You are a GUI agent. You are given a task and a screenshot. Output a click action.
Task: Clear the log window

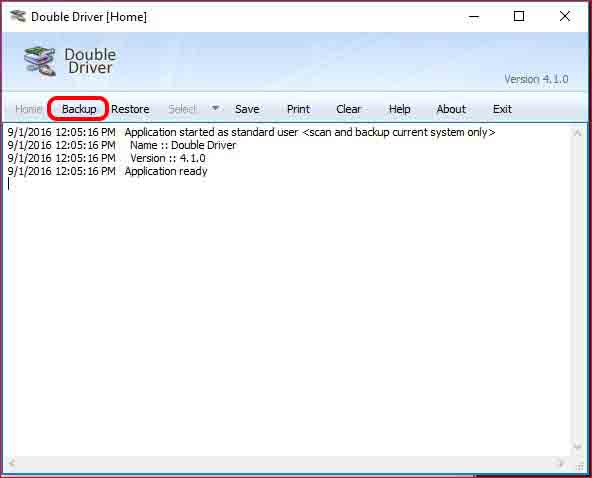click(348, 109)
